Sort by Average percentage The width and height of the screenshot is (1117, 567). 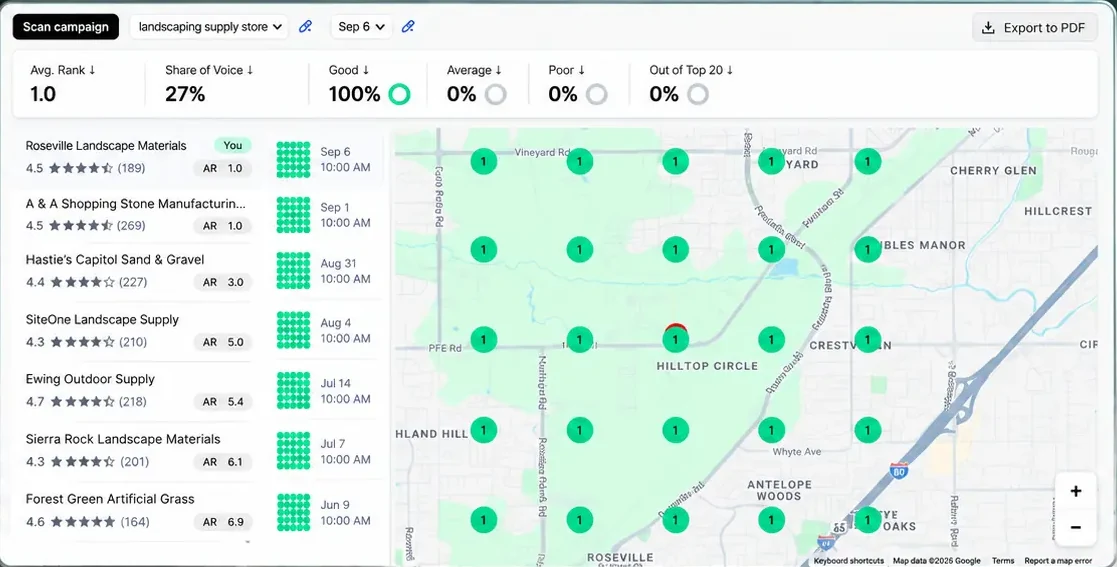[474, 70]
